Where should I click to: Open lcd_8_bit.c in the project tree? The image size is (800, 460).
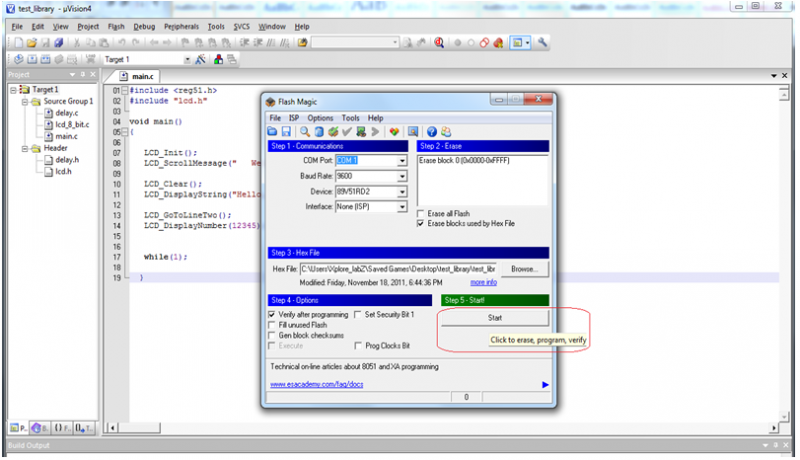click(72, 125)
